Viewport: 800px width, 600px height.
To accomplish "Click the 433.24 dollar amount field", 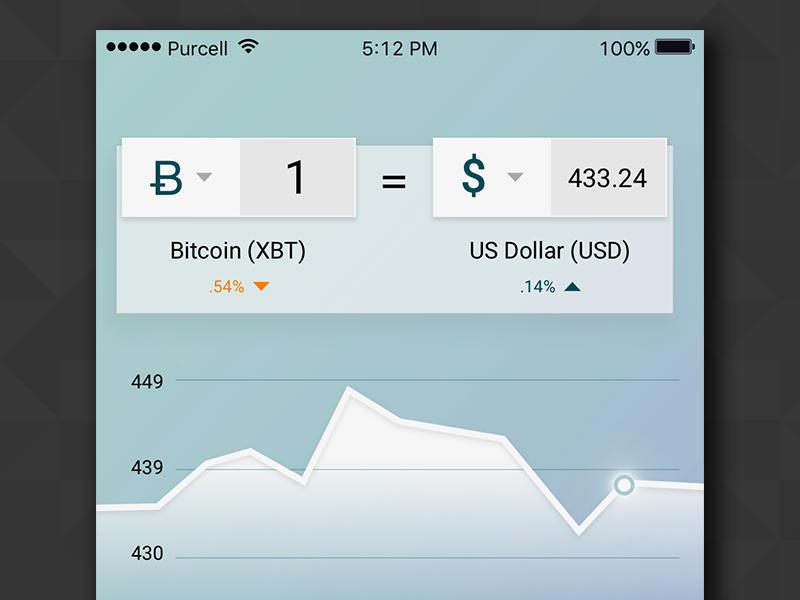I will pyautogui.click(x=607, y=178).
